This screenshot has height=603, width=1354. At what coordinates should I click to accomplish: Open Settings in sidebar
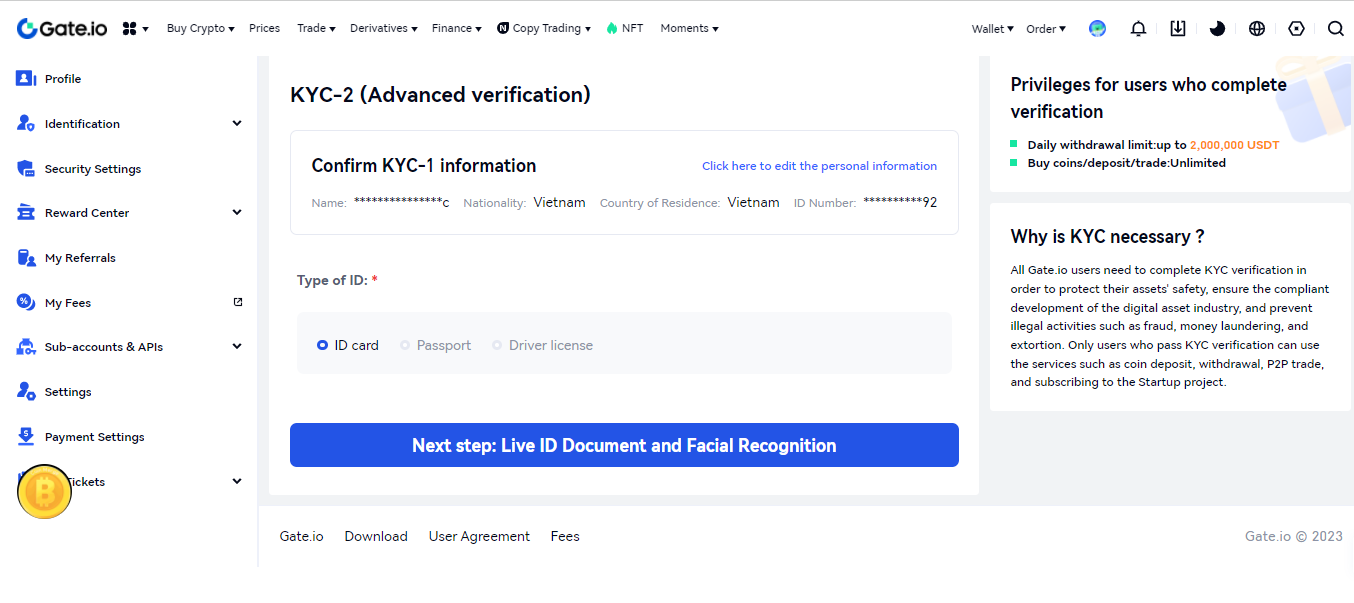click(68, 392)
